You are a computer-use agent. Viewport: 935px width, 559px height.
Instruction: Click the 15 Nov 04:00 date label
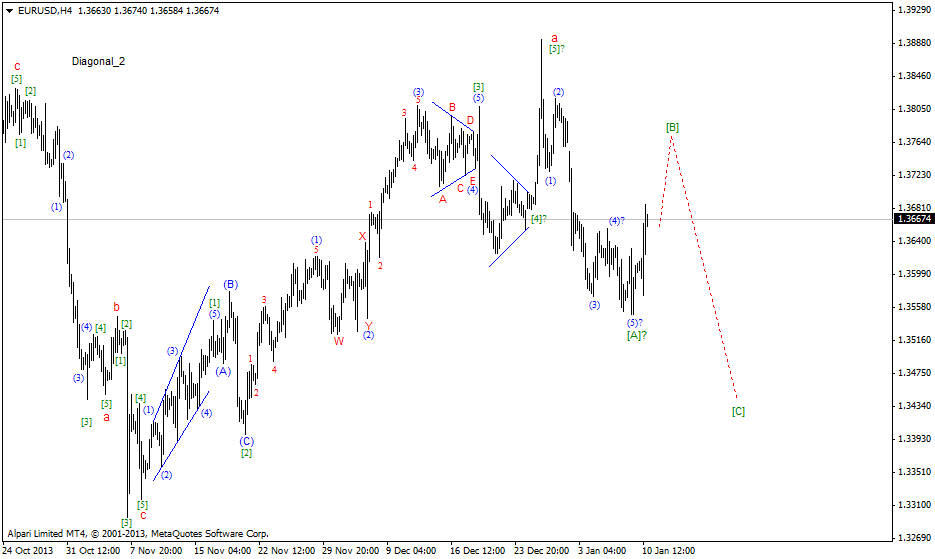[x=222, y=551]
